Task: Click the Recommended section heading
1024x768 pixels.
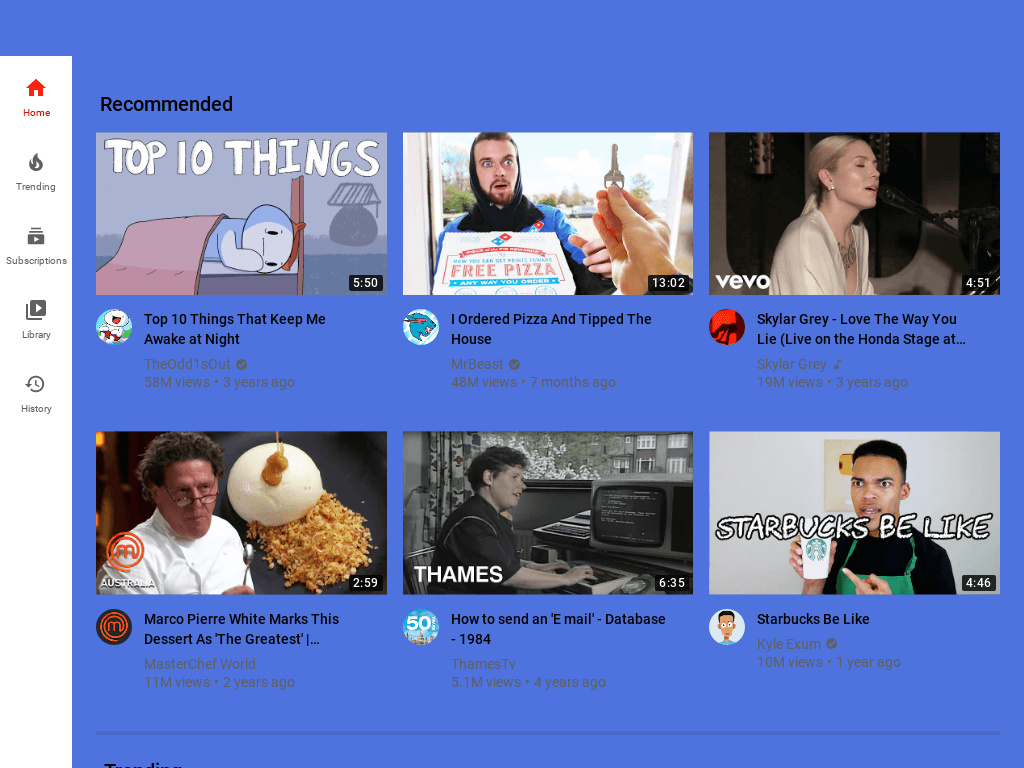Action: coord(167,104)
